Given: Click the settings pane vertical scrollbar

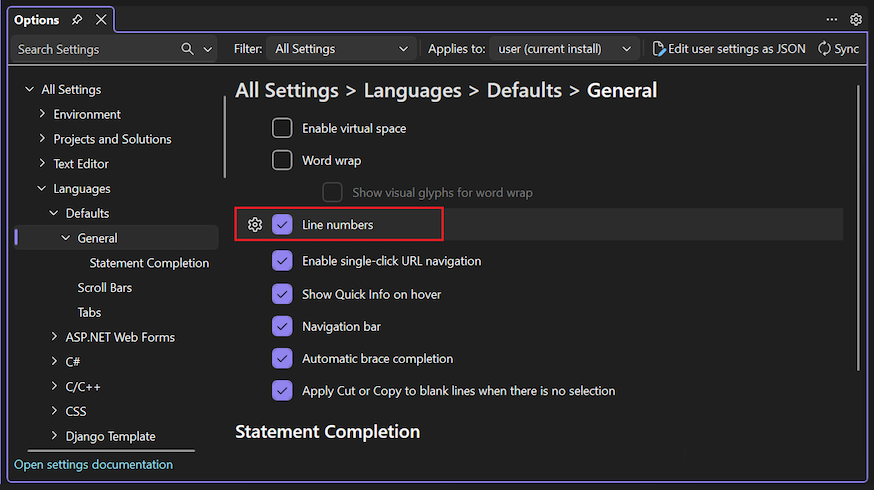Looking at the screenshot, I should pyautogui.click(x=858, y=227).
